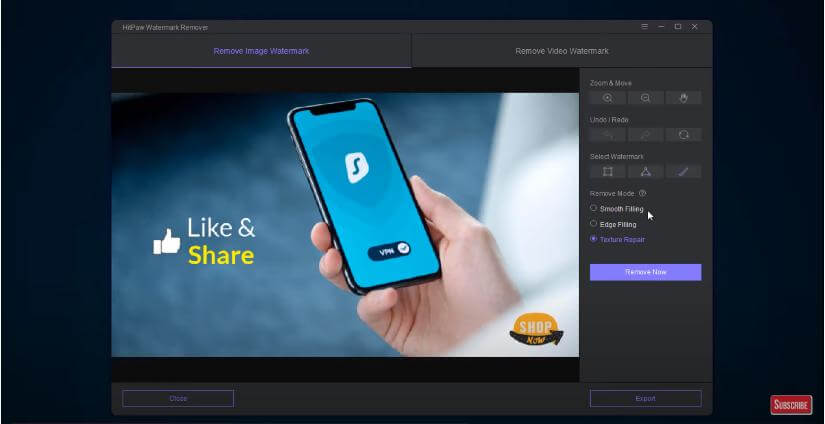This screenshot has height=424, width=825.
Task: Click the undo arrow icon
Action: [608, 135]
